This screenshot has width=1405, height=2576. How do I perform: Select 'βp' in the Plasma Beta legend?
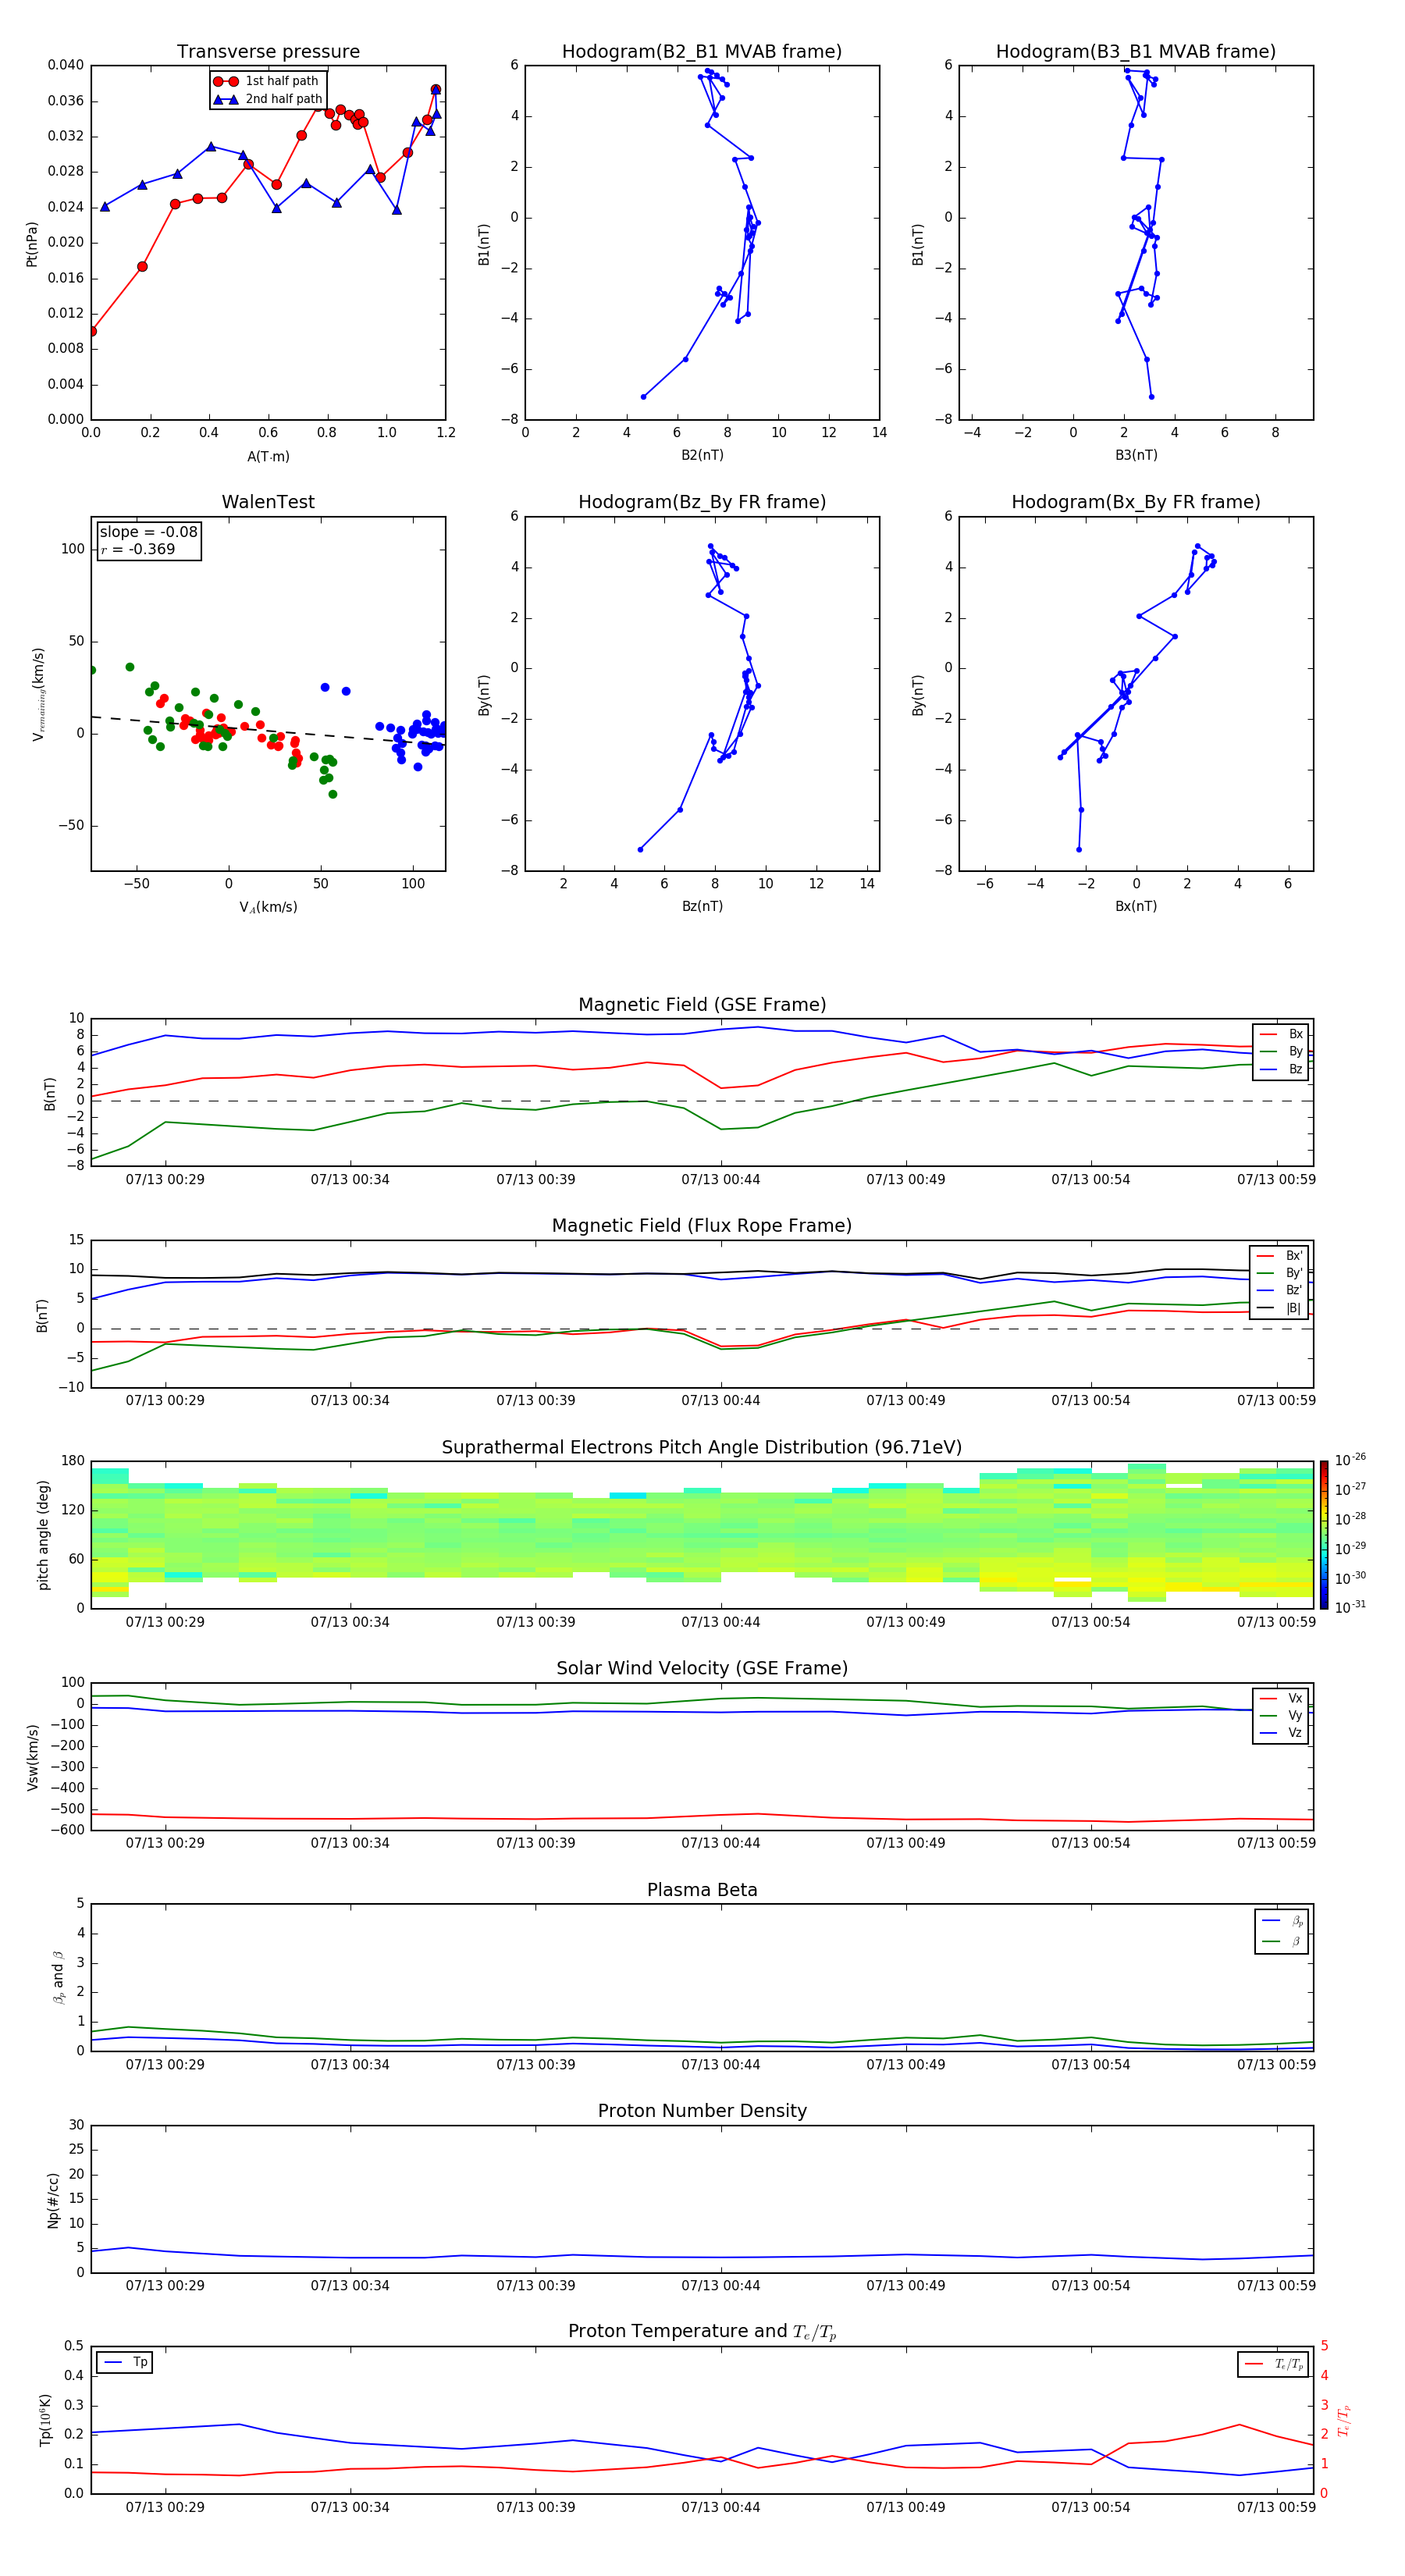click(x=1283, y=1921)
